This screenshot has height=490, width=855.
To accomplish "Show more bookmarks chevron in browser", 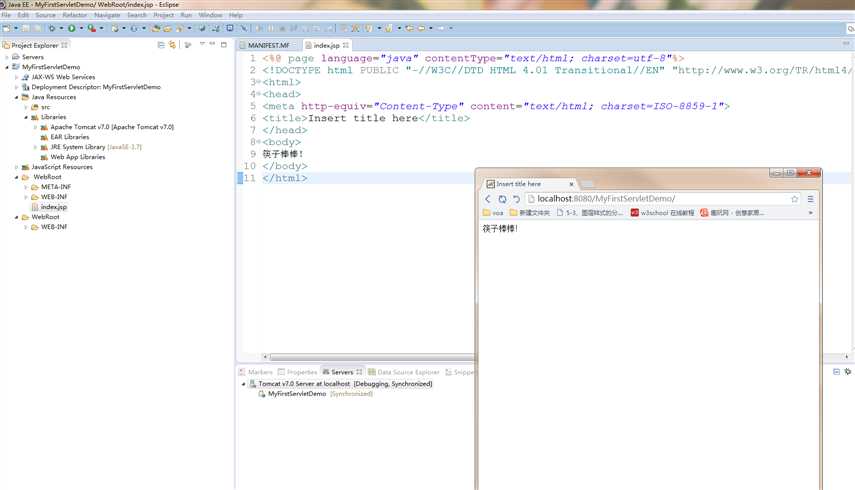I will click(x=811, y=213).
